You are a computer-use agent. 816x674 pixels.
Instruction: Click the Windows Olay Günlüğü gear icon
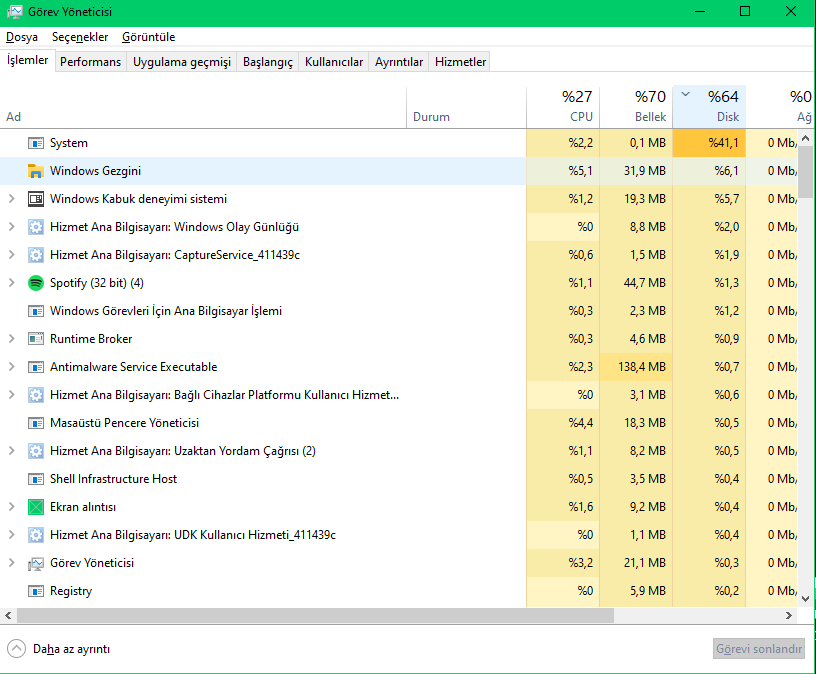[x=35, y=227]
